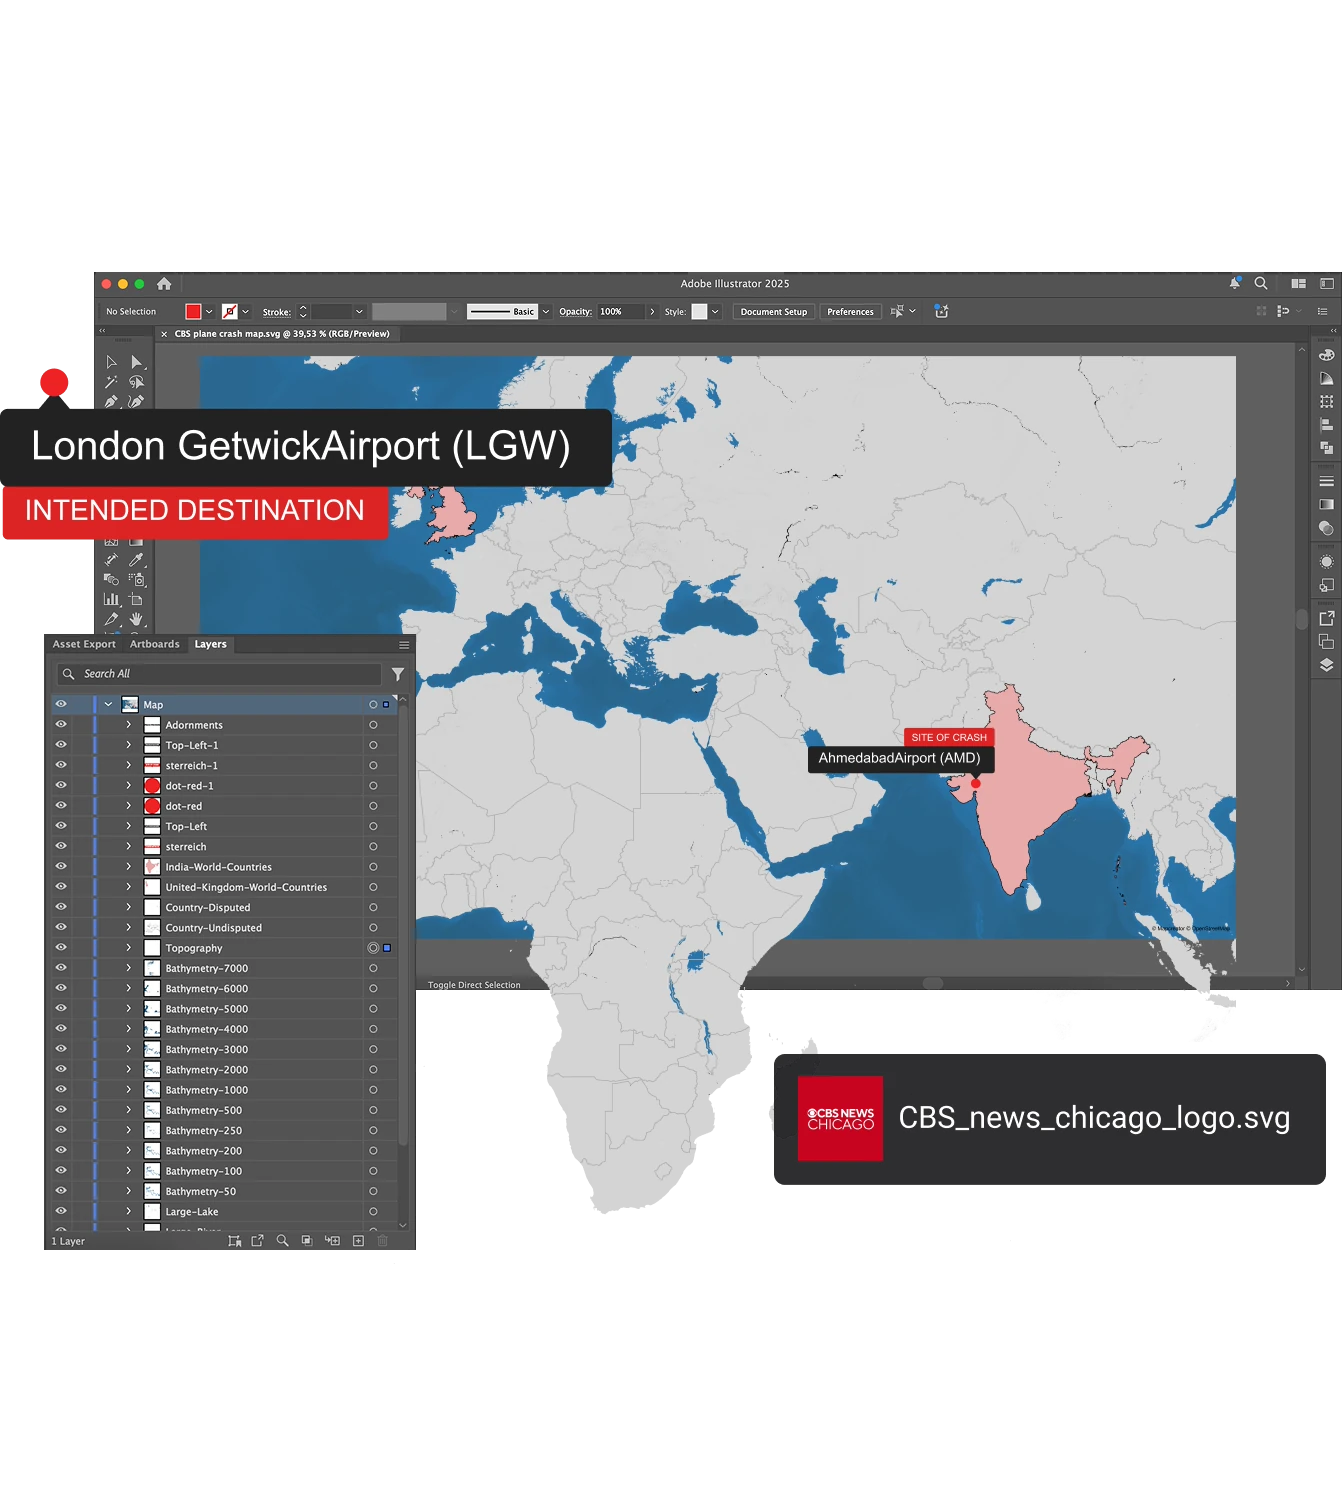Screen dimensions: 1342x1497
Task: Select the Hand tool
Action: (x=137, y=620)
